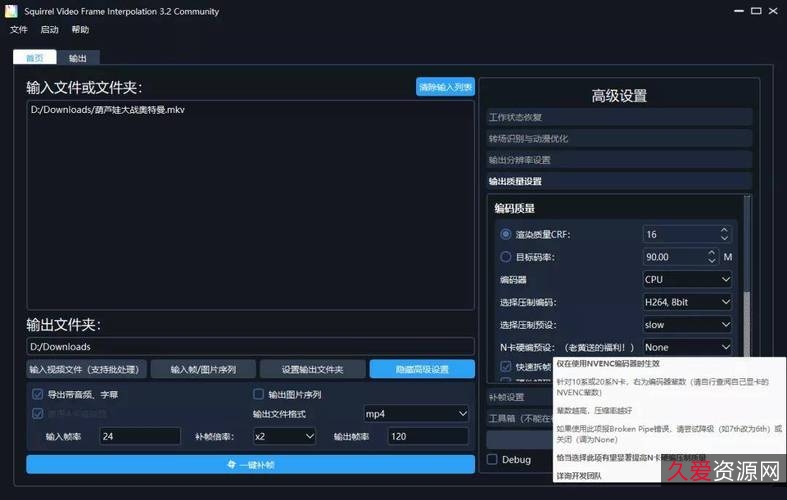Select the 葫芦娃大战奥特曼.mkv input entry

tap(107, 109)
